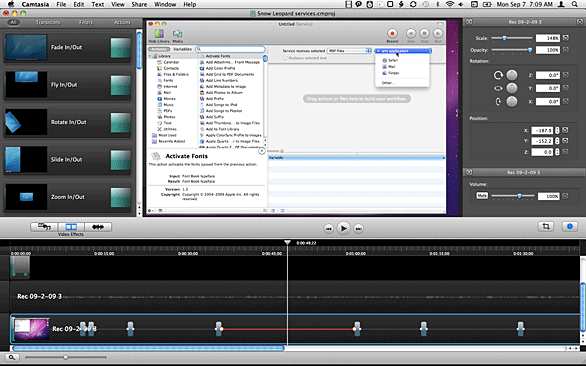The width and height of the screenshot is (586, 366).
Task: Skip forward with the fast-forward button
Action: pos(358,228)
